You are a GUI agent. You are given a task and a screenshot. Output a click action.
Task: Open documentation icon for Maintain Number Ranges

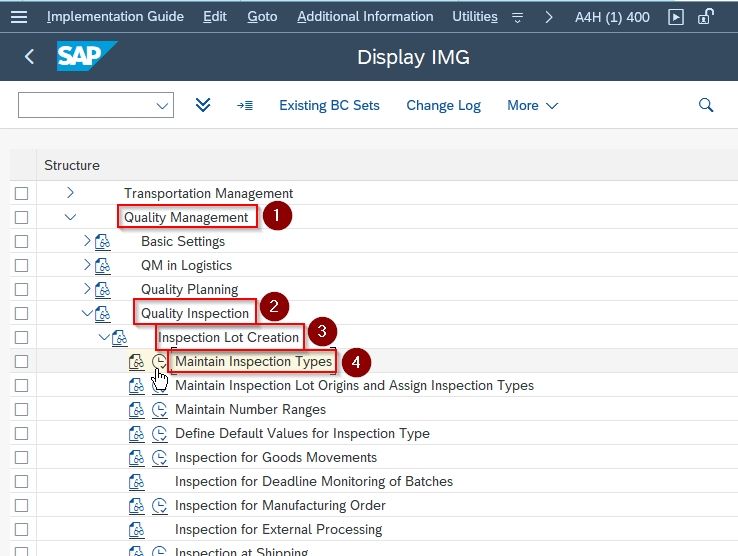[136, 410]
